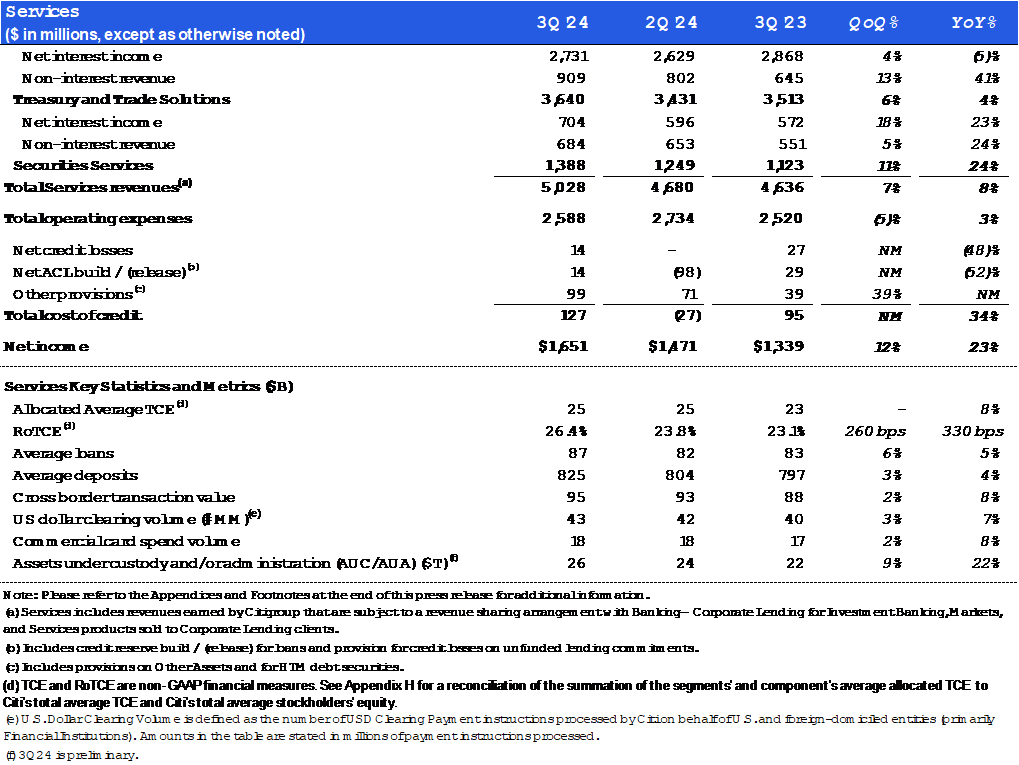Select the "Net ACL build / (release)" label
Screen dimensions: 1019x765
(x=106, y=271)
